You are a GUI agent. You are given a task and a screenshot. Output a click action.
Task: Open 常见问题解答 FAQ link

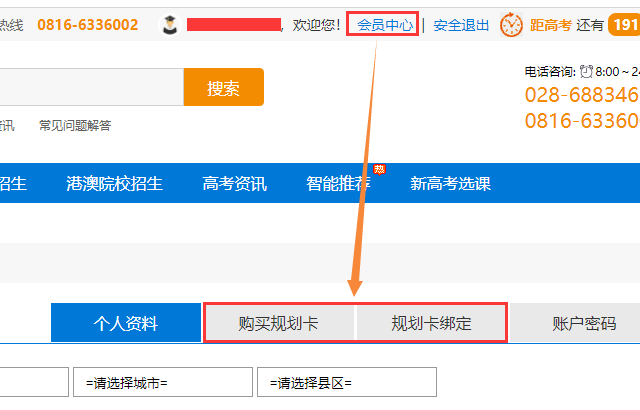click(75, 125)
